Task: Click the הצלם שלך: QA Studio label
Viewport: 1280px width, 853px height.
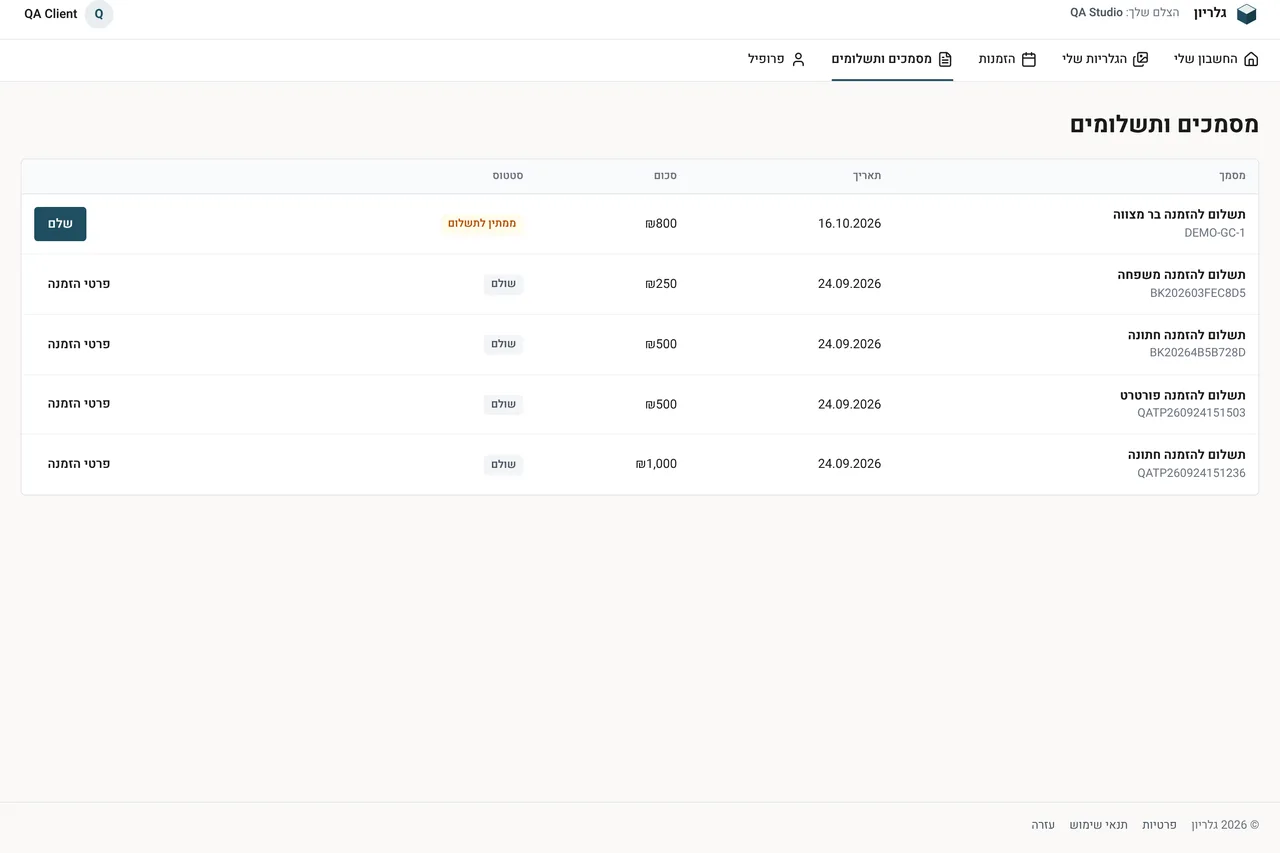Action: pyautogui.click(x=1125, y=13)
